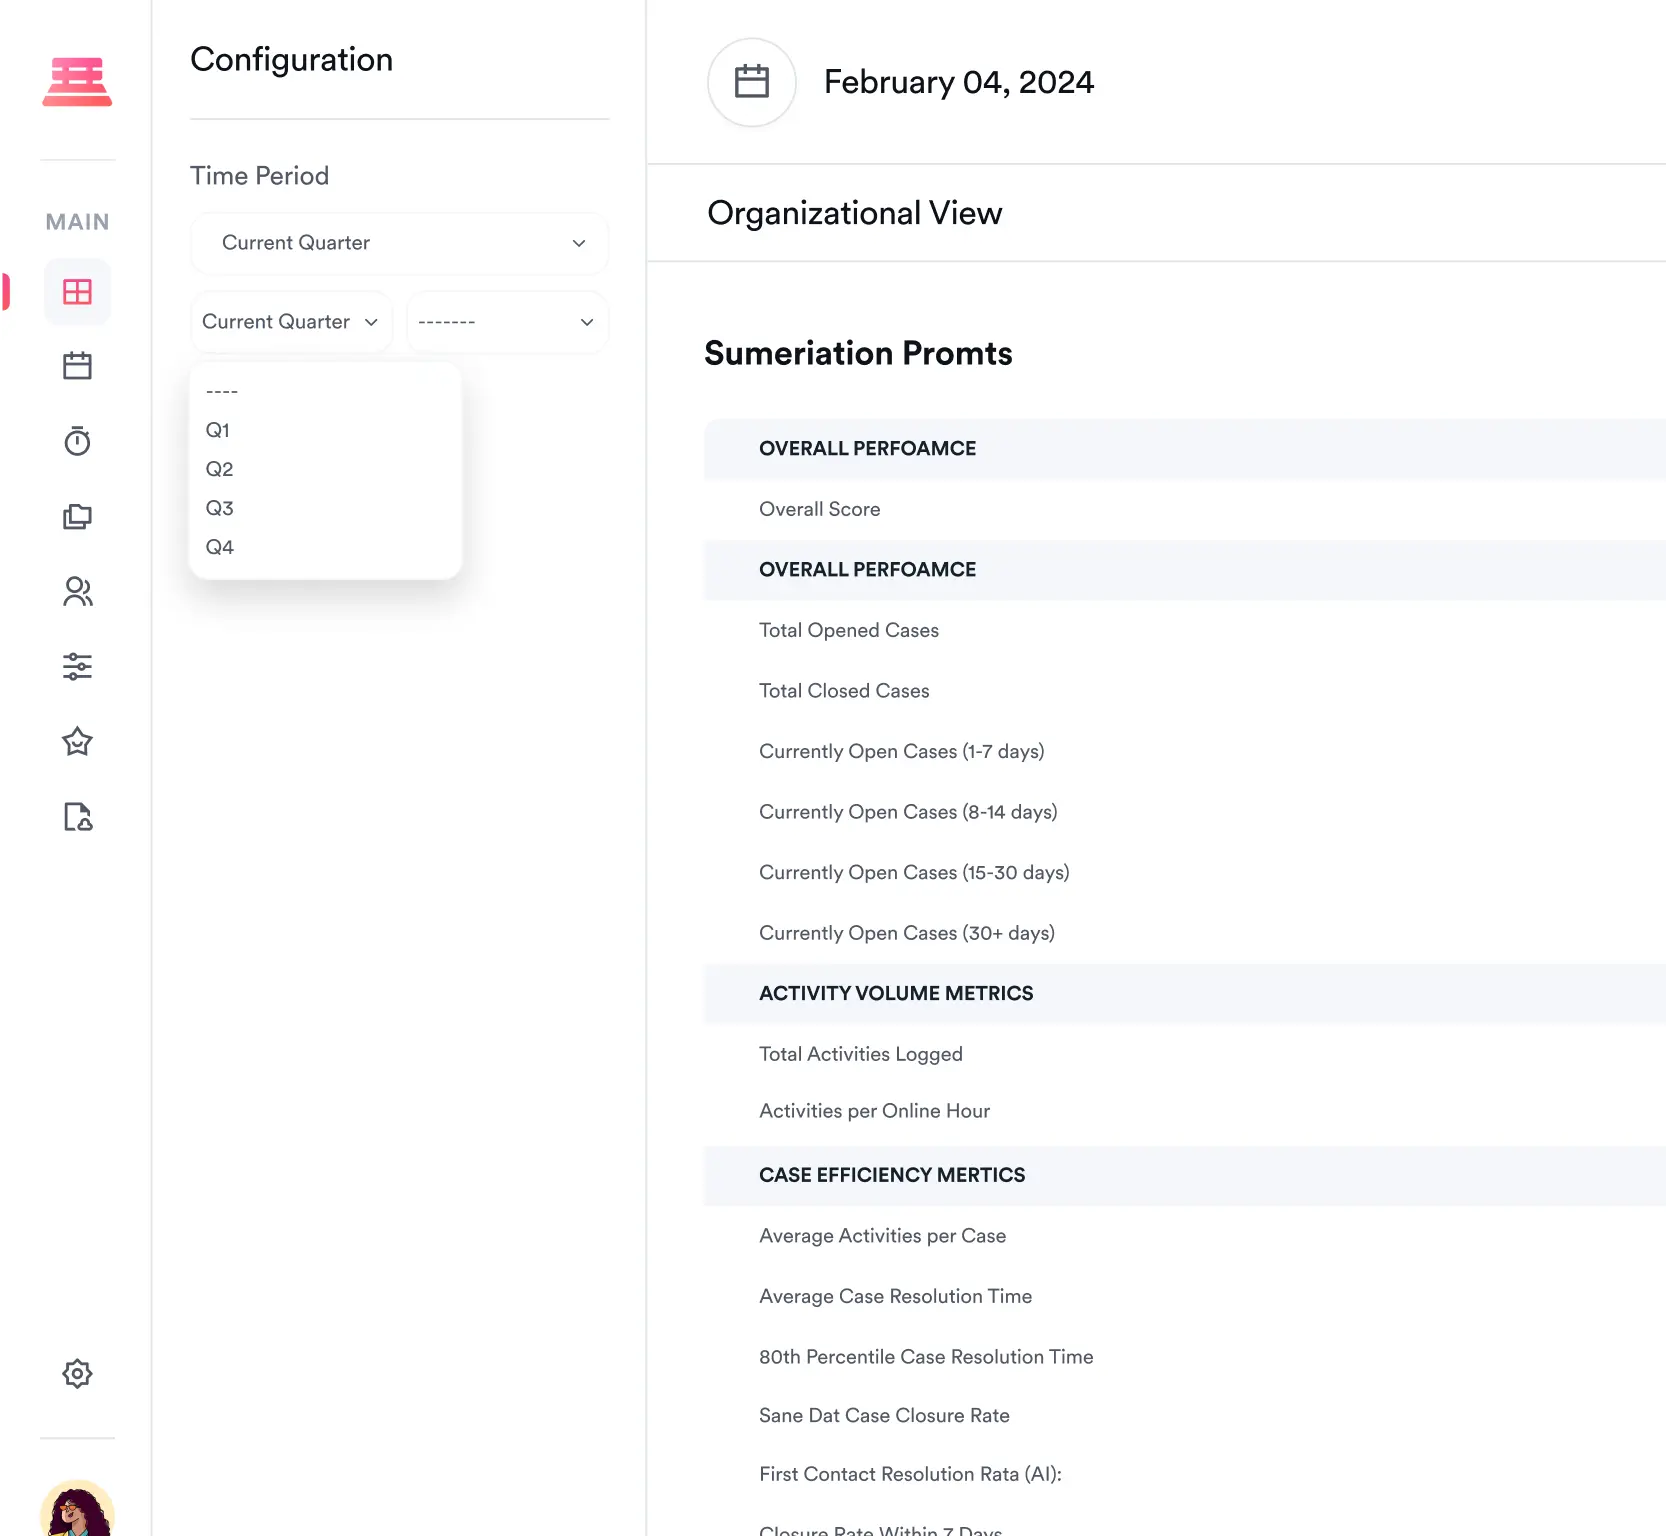
Task: Click the app logo at top left
Action: click(x=77, y=82)
